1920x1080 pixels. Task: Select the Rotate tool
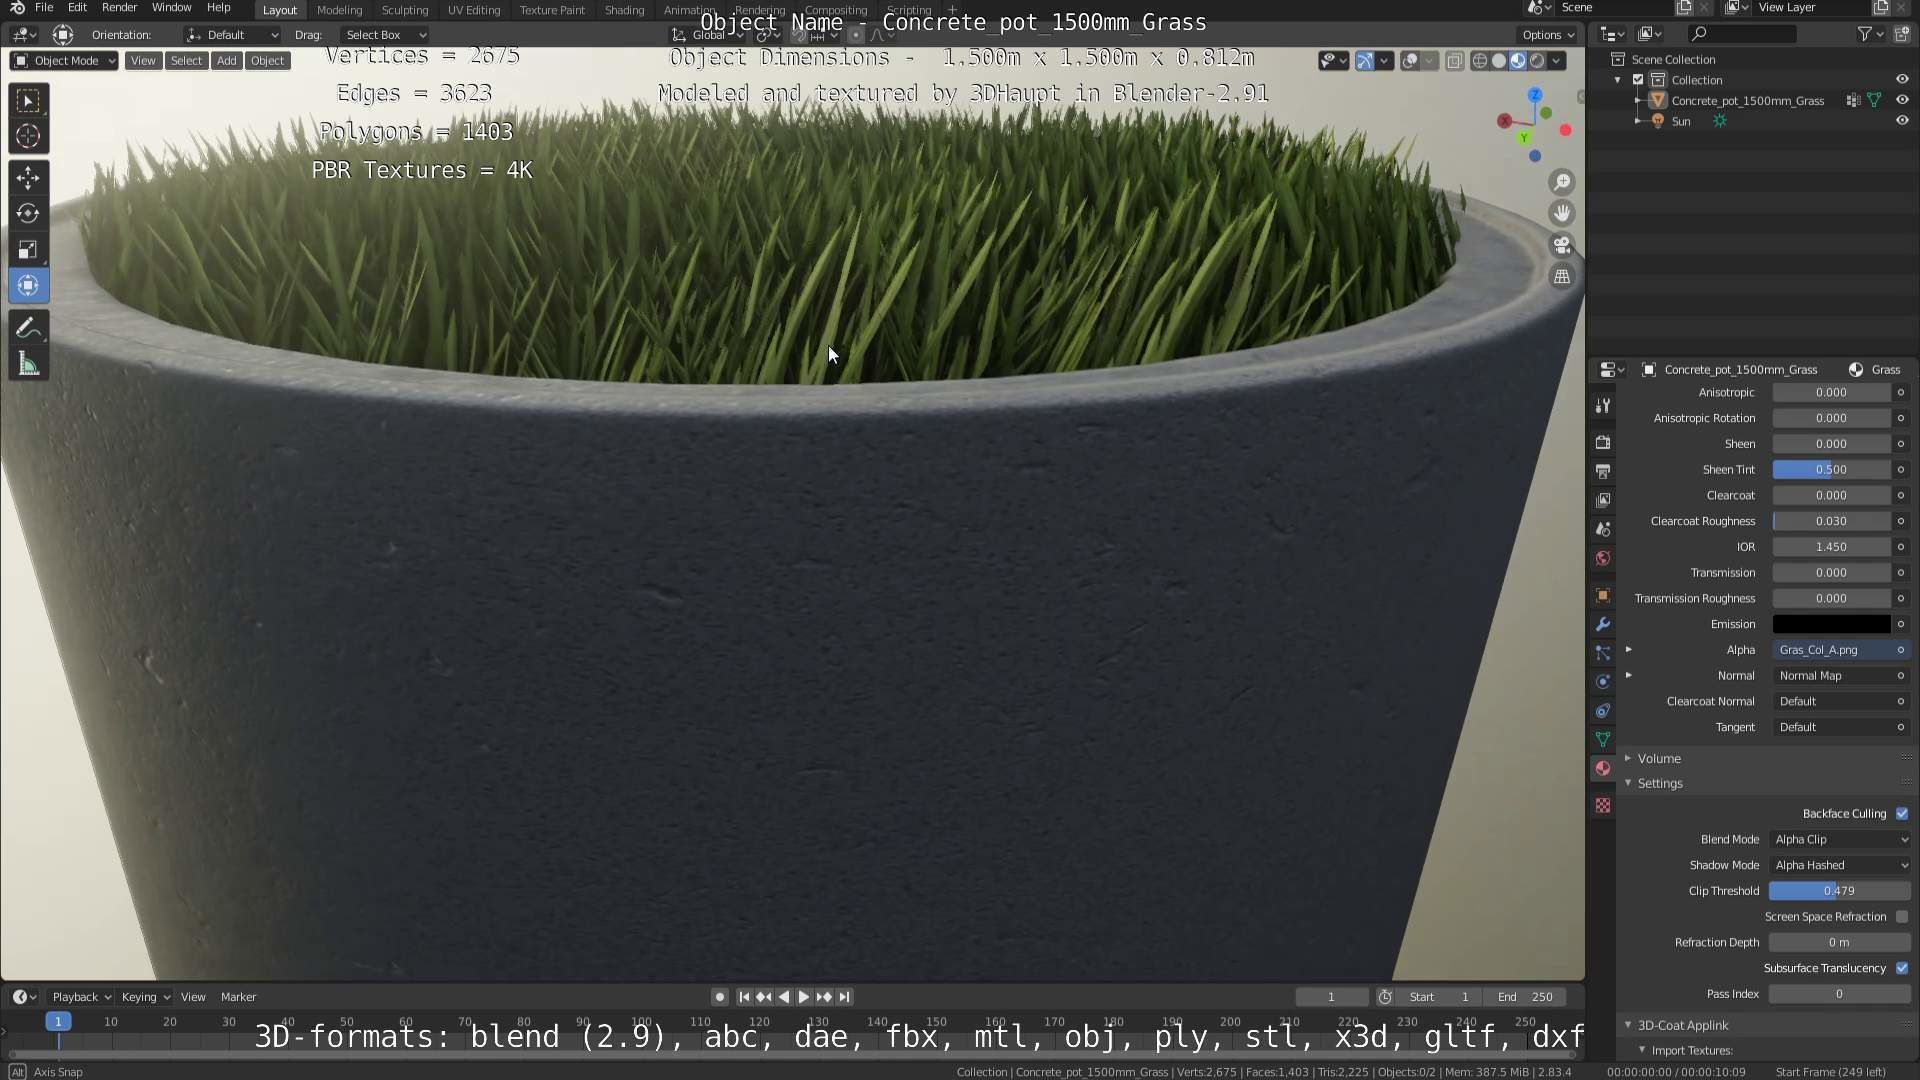(x=28, y=214)
